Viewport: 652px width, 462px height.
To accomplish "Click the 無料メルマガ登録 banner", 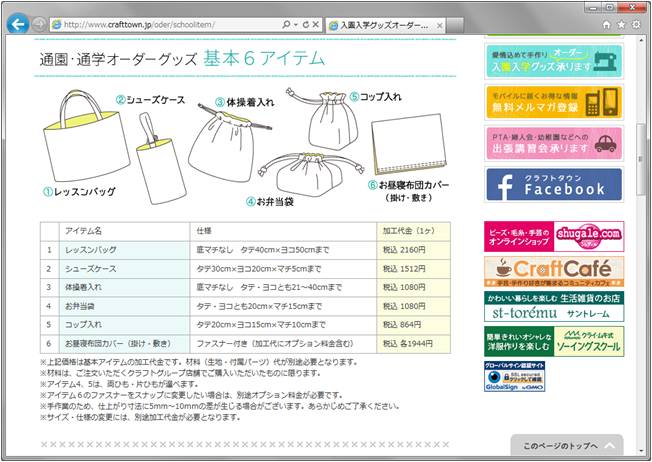I will [554, 101].
